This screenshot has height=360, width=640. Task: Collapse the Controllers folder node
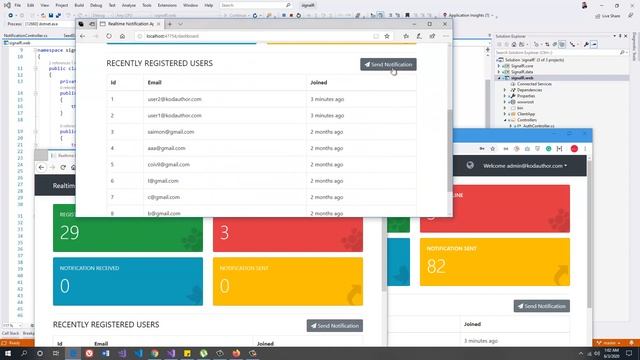[504, 120]
